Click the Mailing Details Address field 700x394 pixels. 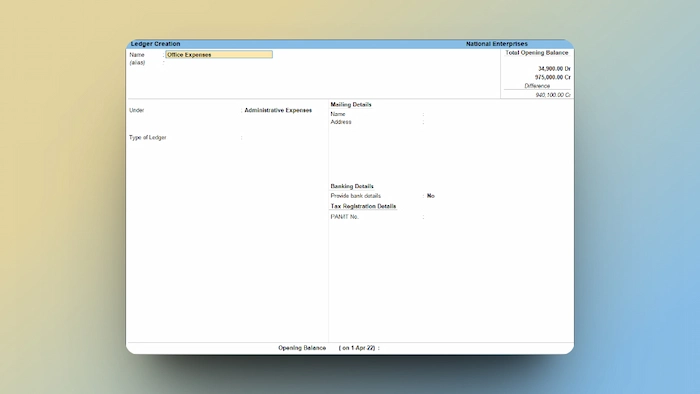[x=464, y=122]
